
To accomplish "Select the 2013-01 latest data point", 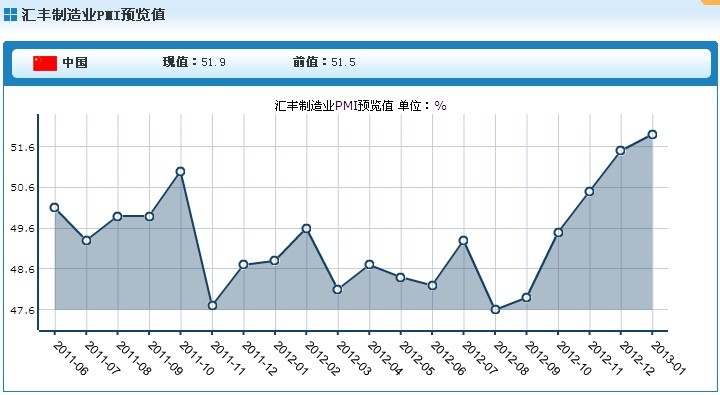I will (652, 135).
